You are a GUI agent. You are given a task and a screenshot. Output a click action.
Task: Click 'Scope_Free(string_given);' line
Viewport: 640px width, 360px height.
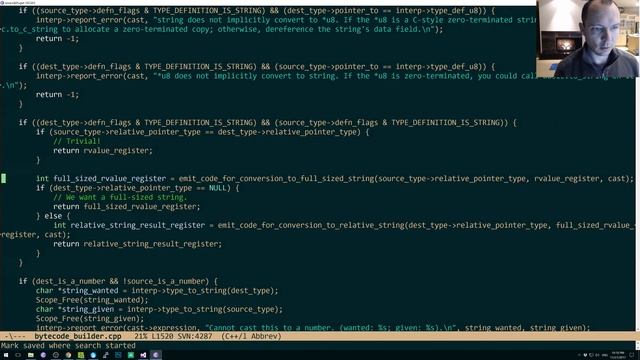point(90,319)
